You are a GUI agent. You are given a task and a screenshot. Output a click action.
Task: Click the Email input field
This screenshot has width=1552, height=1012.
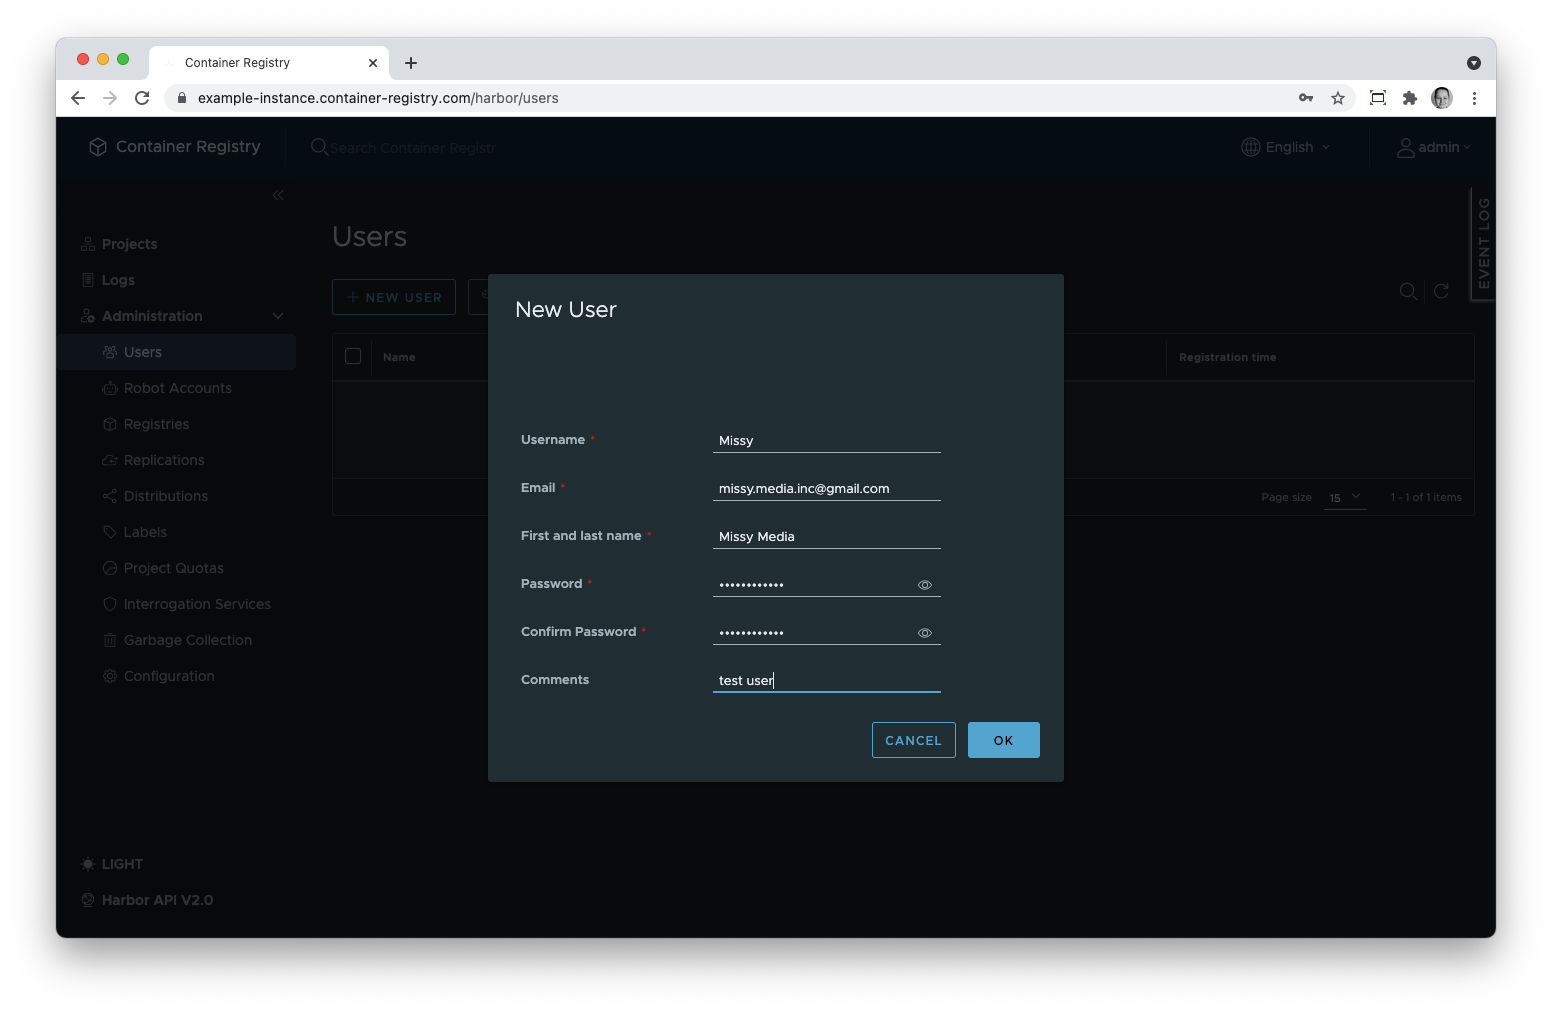coord(827,488)
